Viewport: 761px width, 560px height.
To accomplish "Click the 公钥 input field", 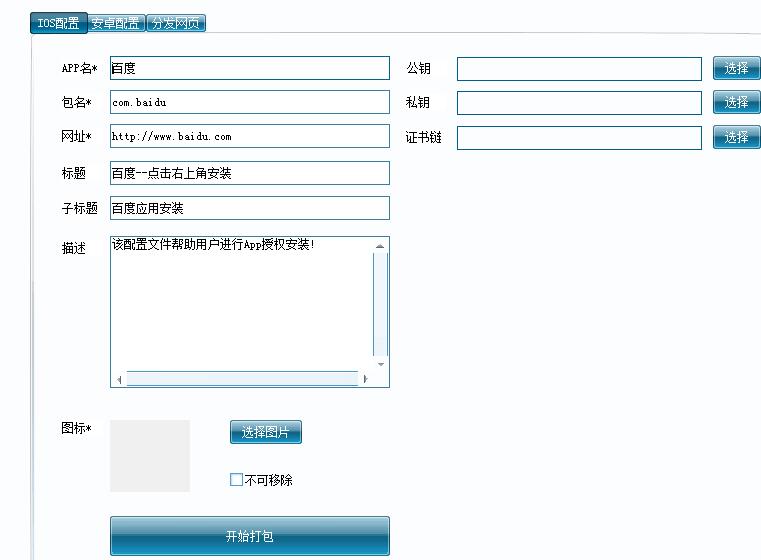I will point(579,69).
